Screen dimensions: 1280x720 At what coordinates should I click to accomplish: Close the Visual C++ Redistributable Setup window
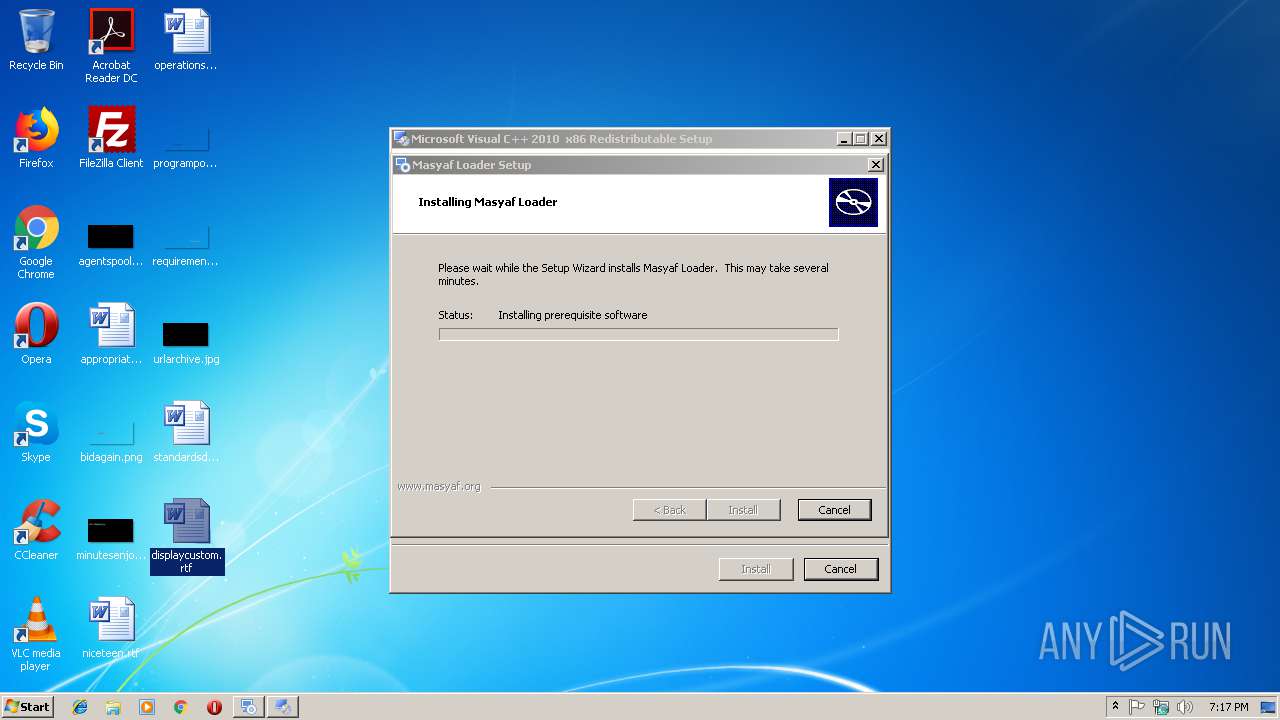879,139
